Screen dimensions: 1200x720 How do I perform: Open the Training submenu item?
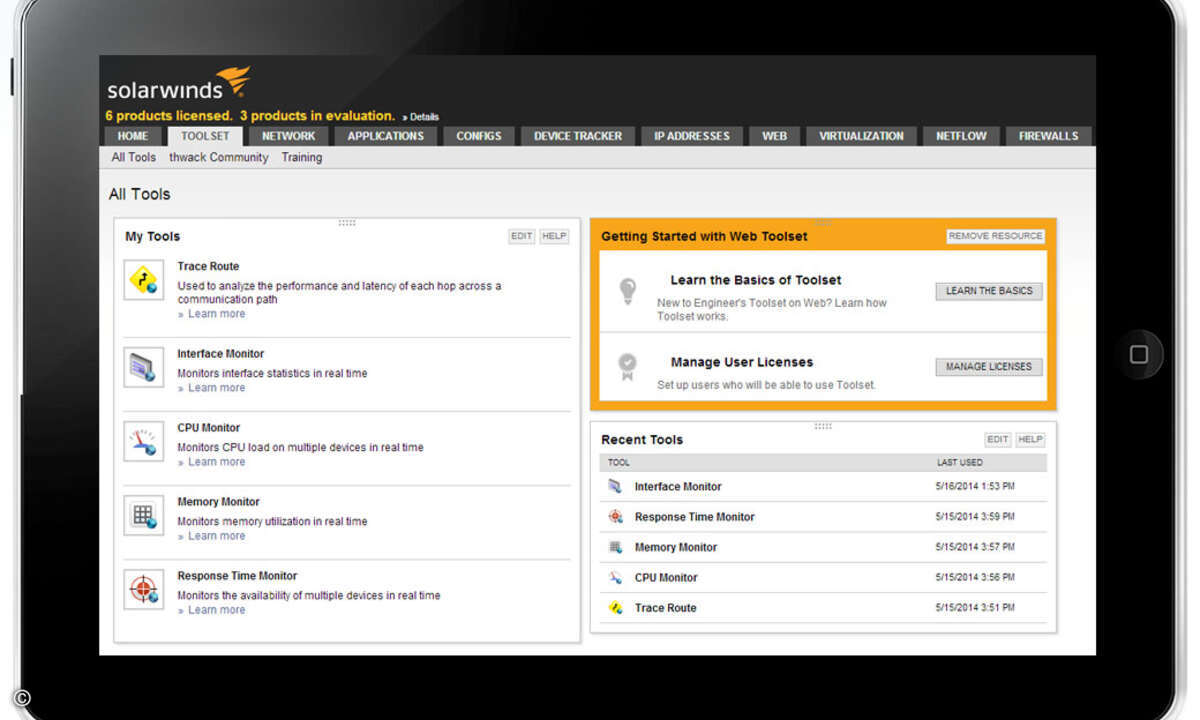tap(302, 157)
